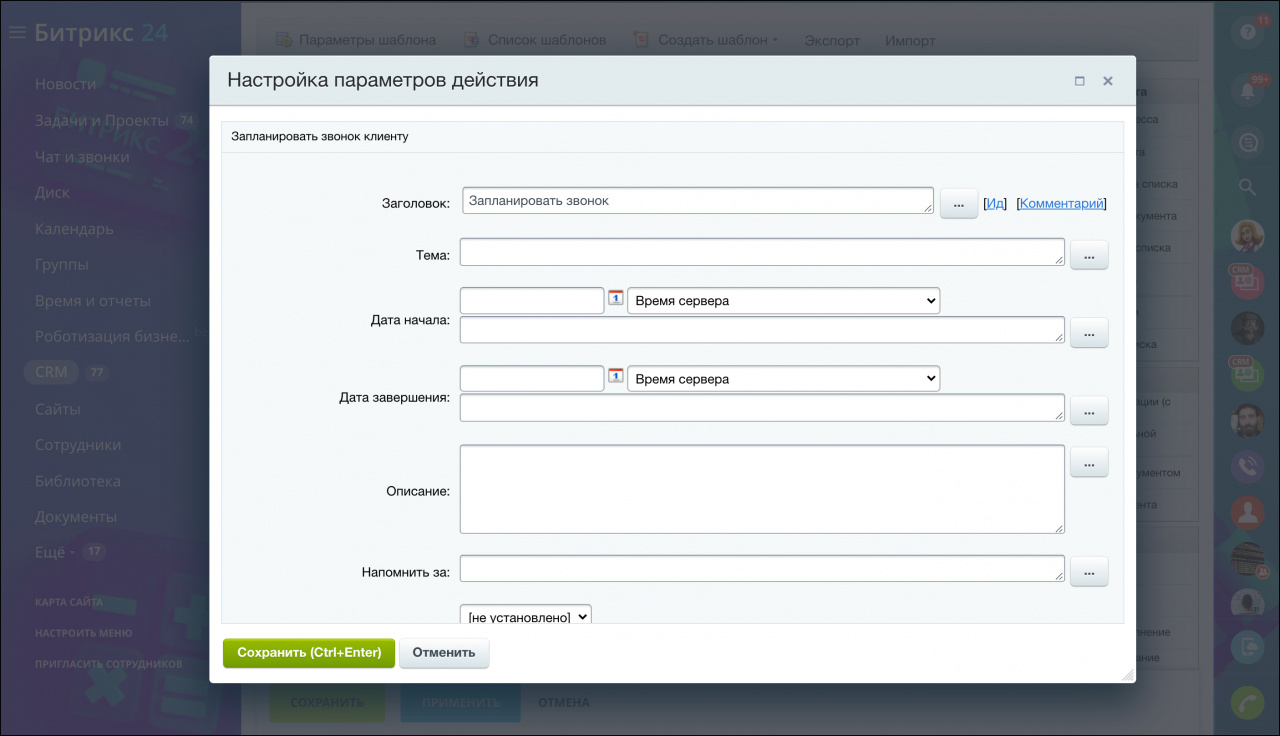
Task: Click the Отменить button
Action: click(x=444, y=653)
